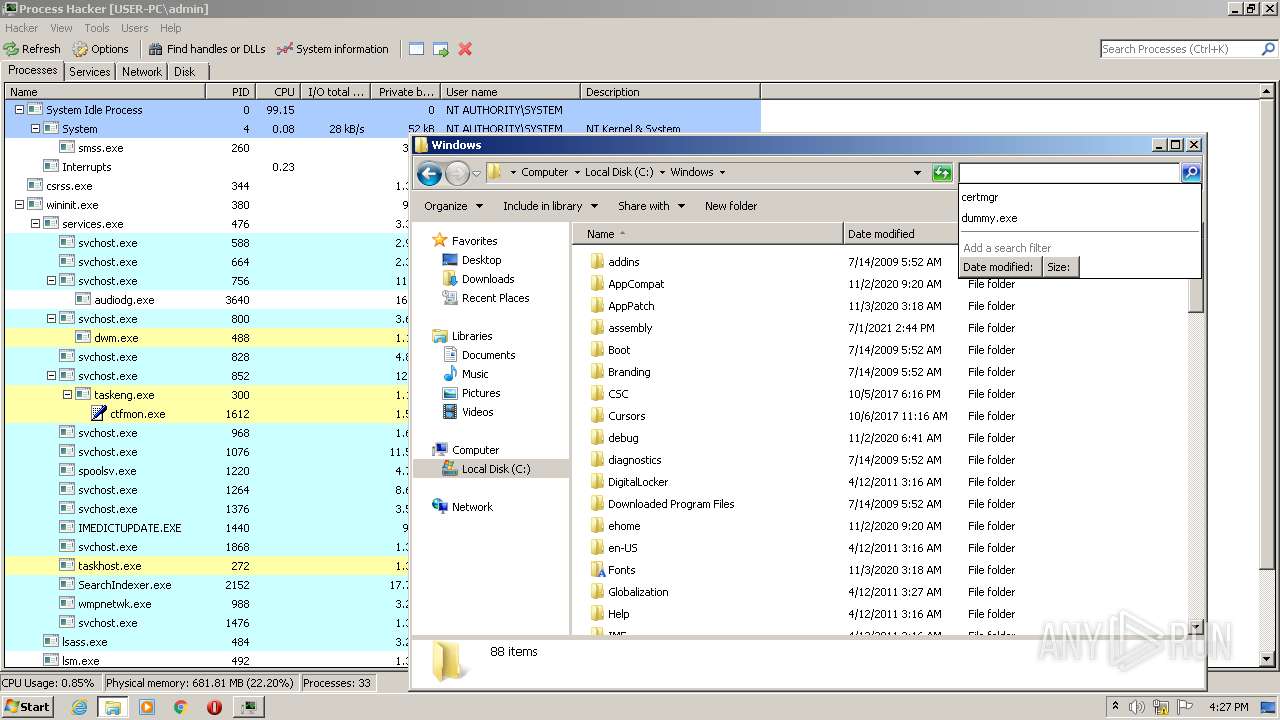Click the Process Hacker taskbar icon
This screenshot has width=1280, height=720.
248,707
